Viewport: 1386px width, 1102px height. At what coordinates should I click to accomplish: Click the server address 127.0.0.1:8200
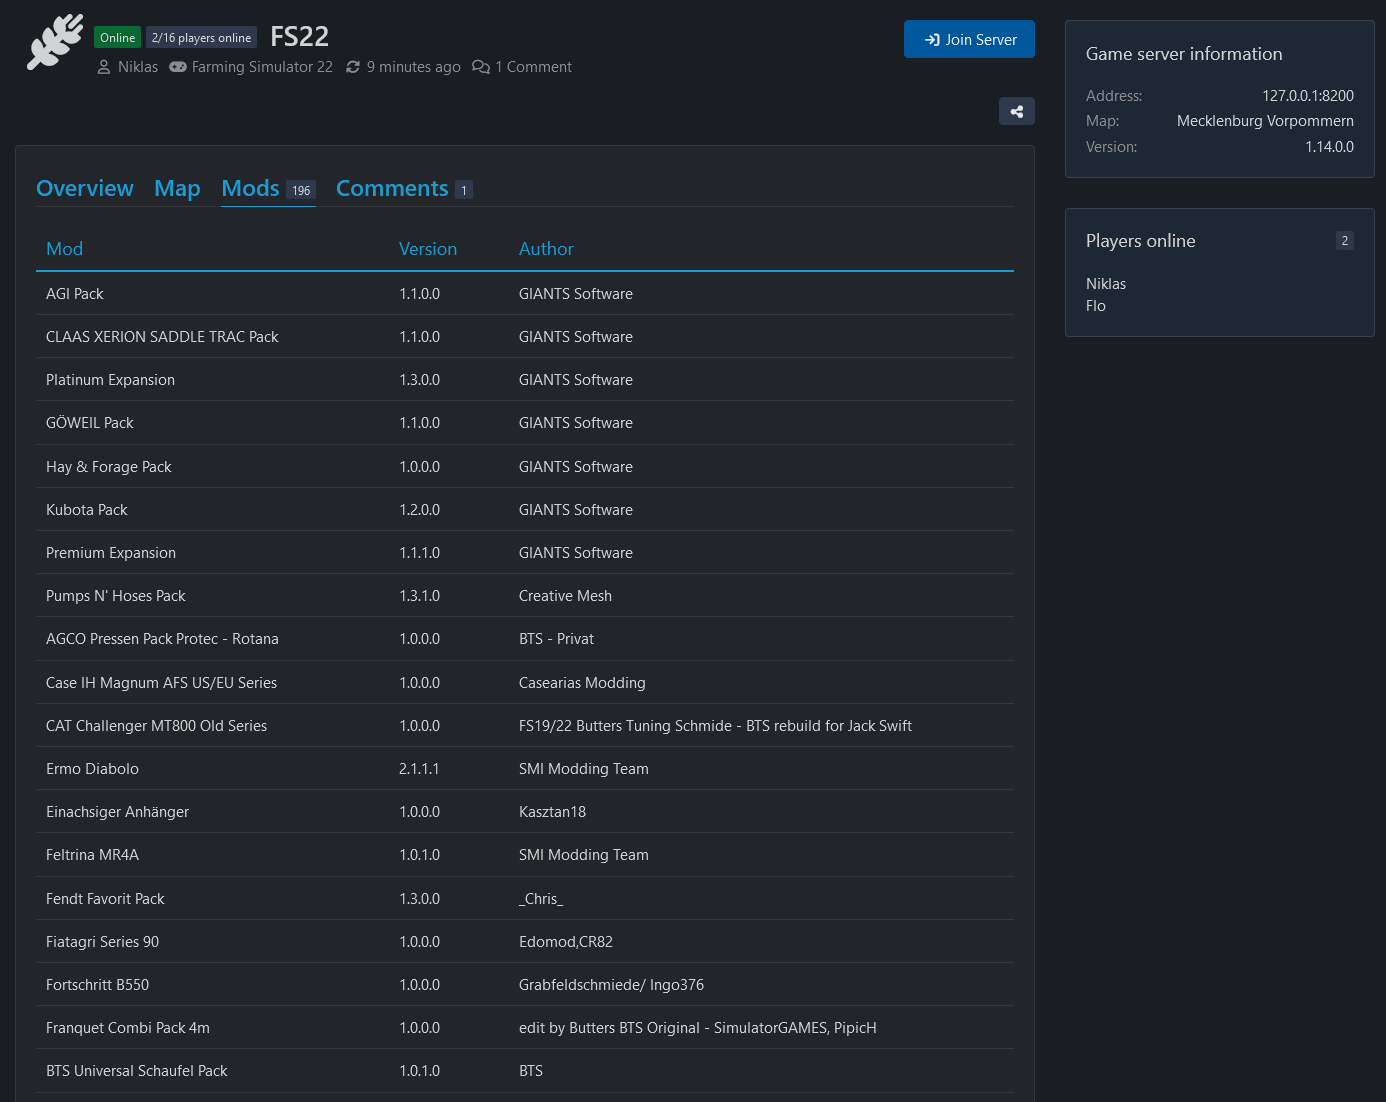pyautogui.click(x=1307, y=96)
